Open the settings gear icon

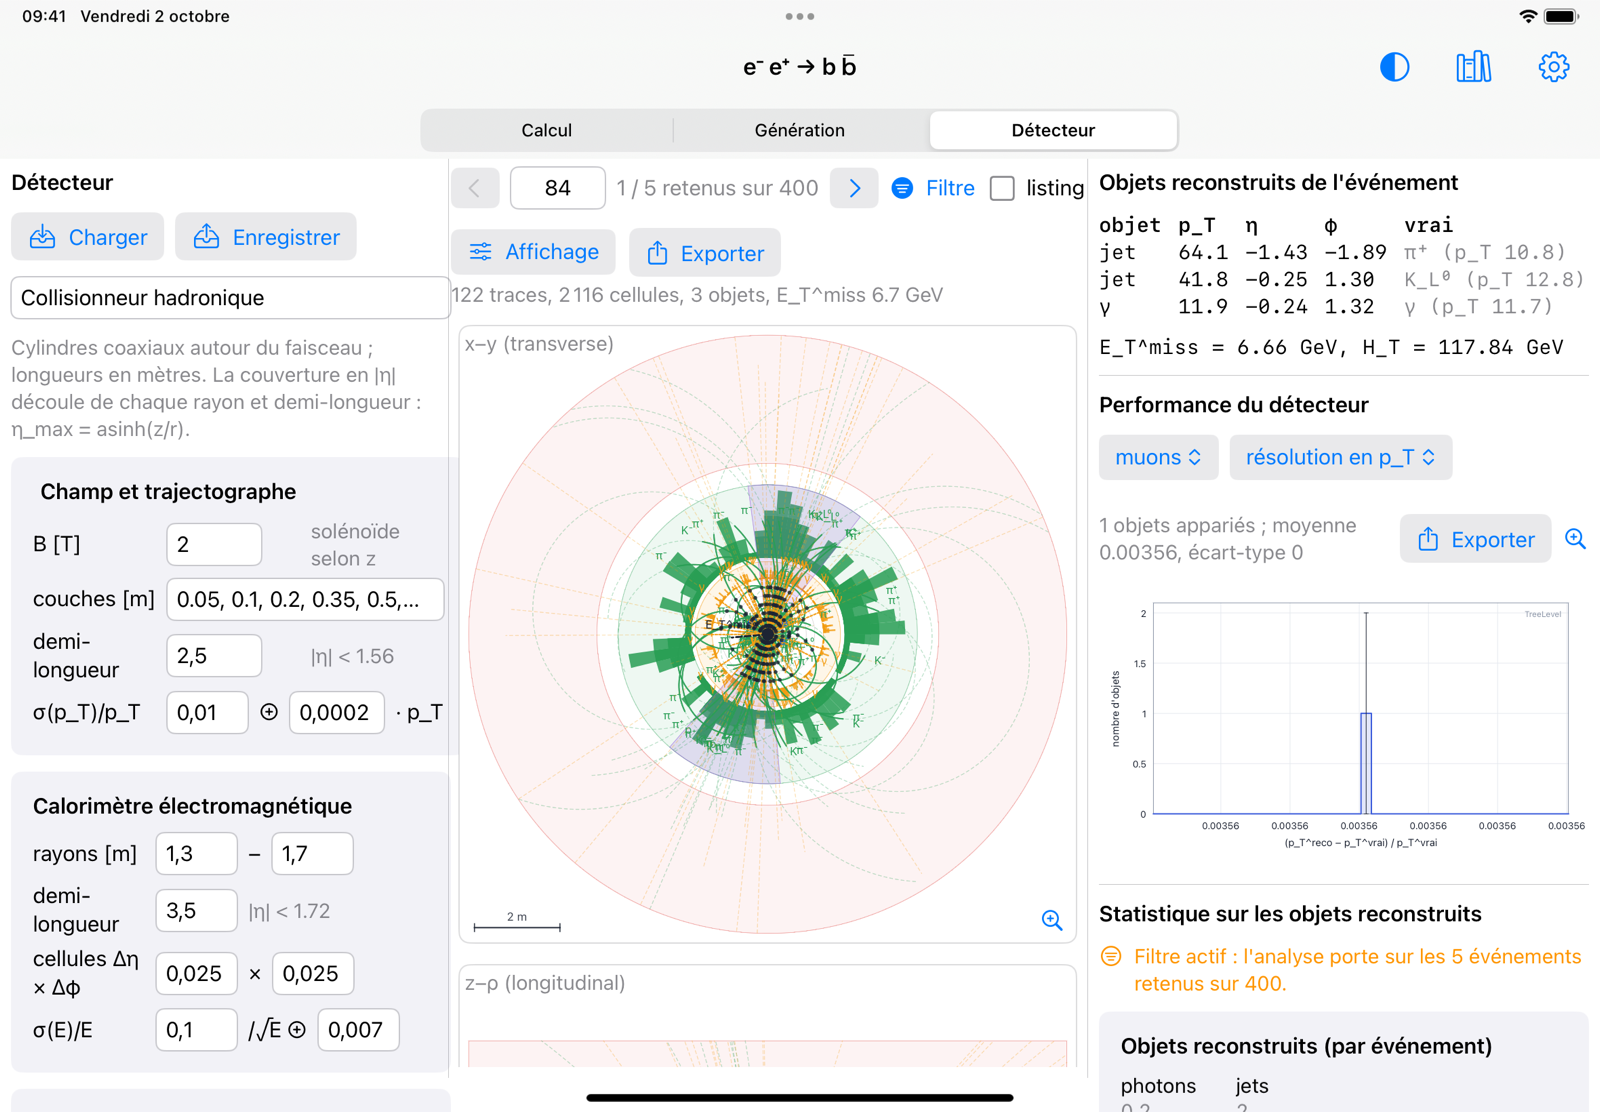tap(1553, 67)
